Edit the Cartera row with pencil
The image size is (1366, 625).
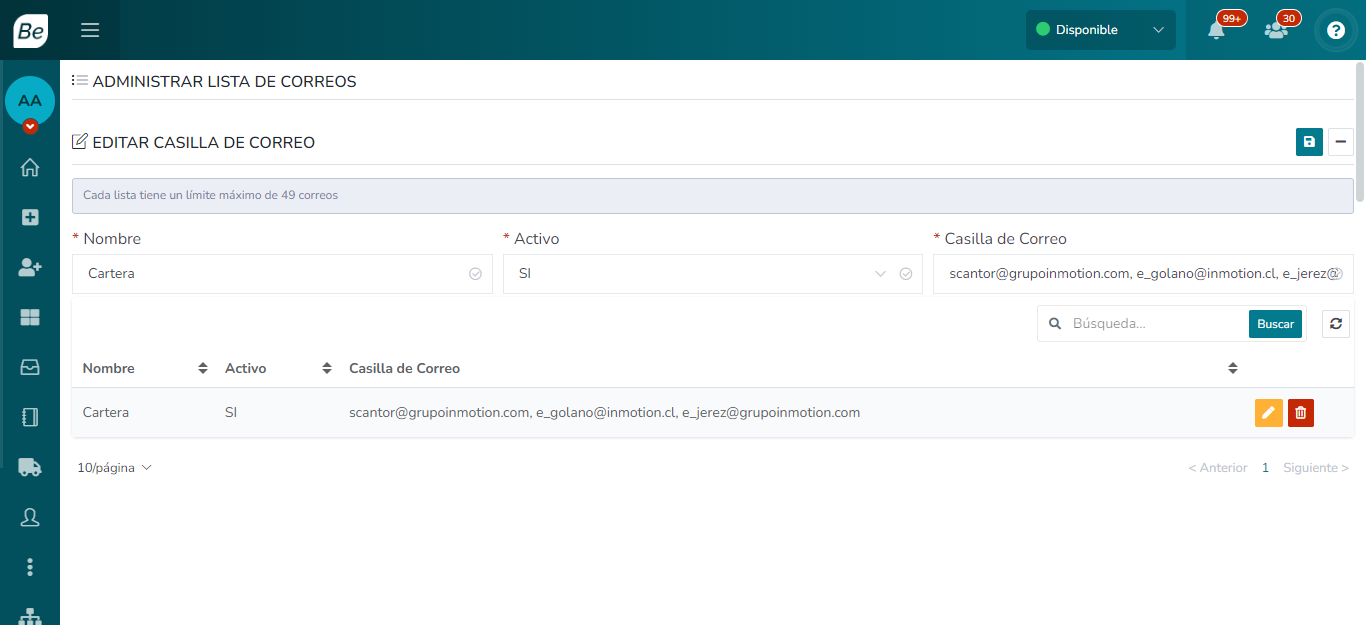coord(1268,413)
